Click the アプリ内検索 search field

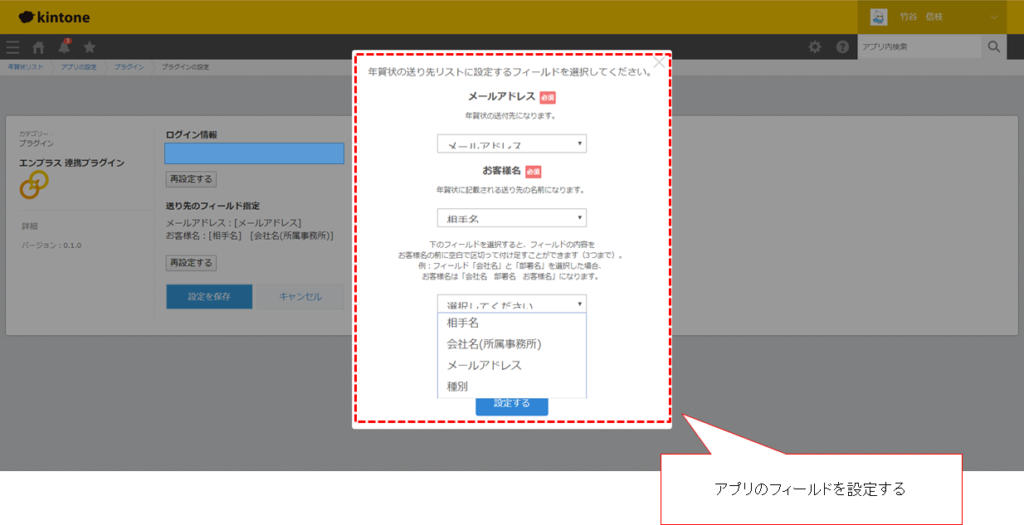point(918,47)
